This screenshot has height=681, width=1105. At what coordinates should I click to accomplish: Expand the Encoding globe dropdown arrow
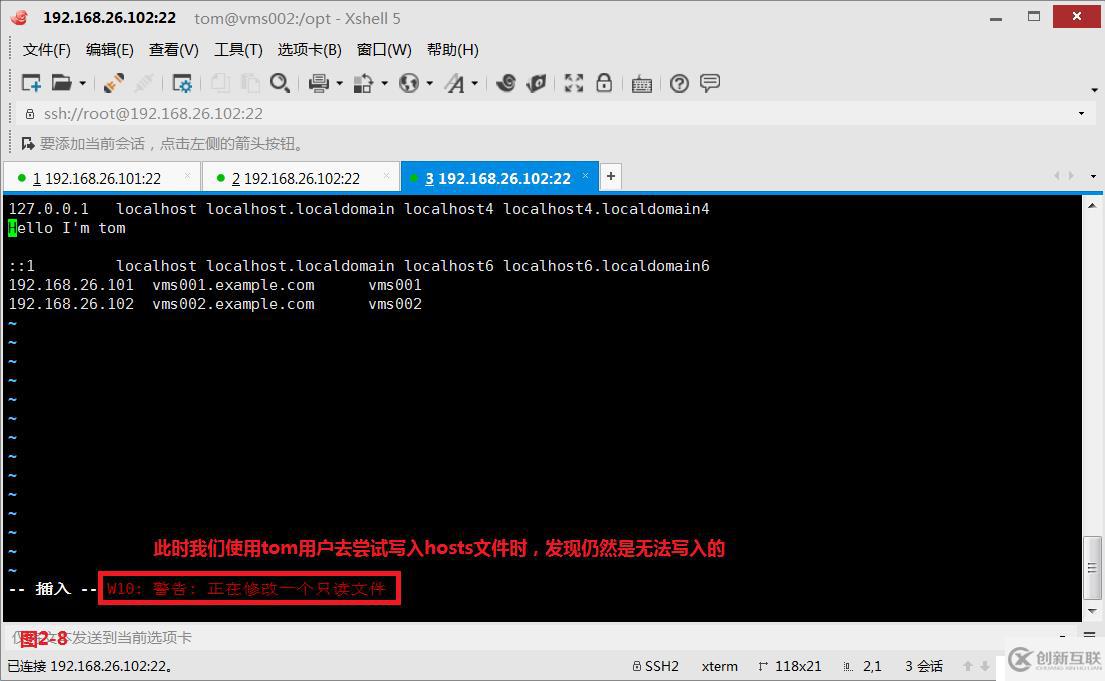point(430,84)
